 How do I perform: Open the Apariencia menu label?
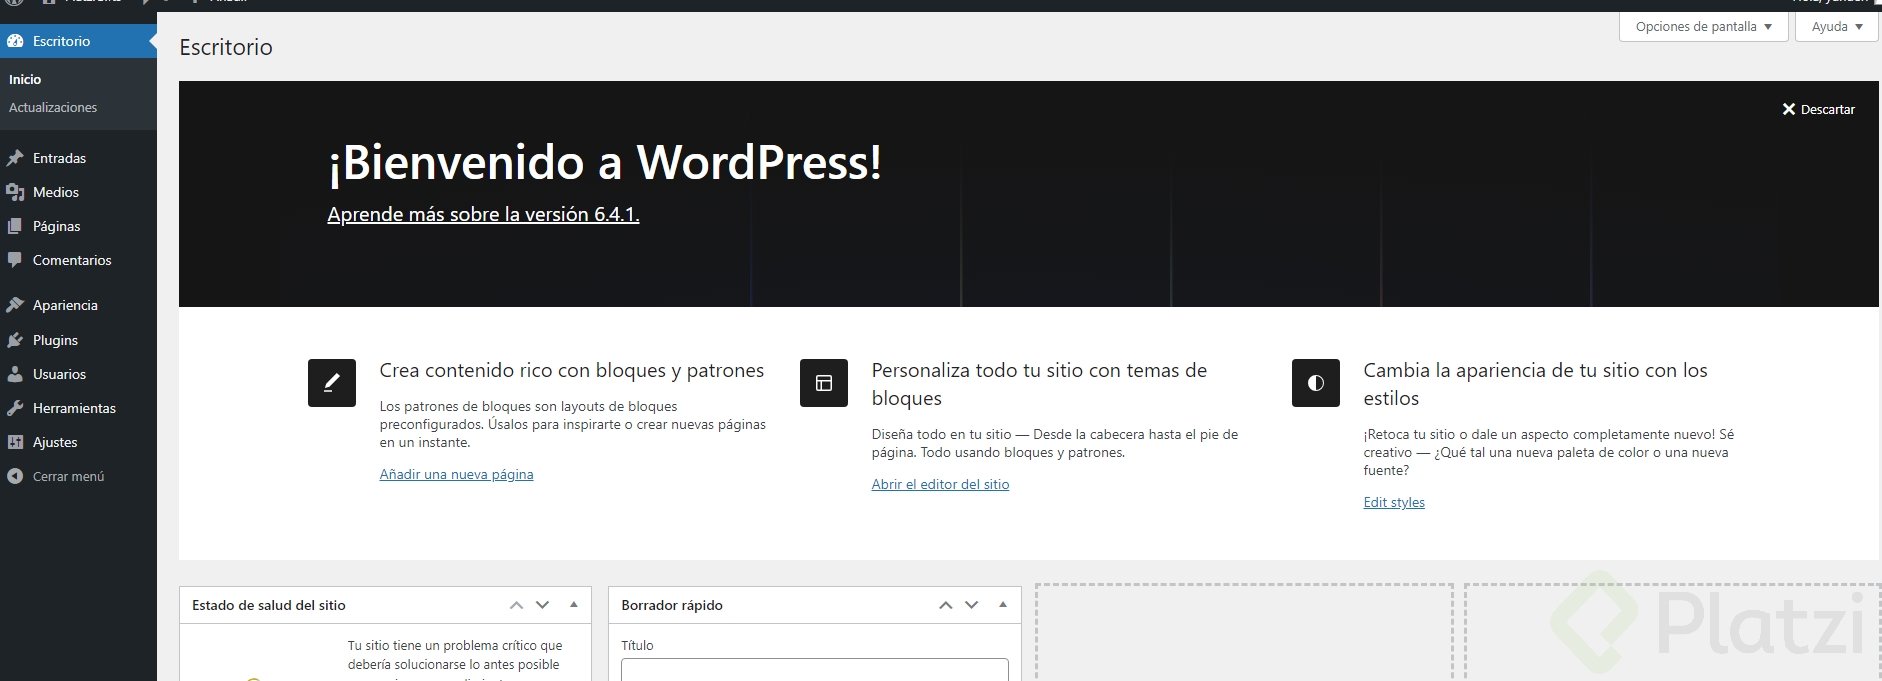65,305
